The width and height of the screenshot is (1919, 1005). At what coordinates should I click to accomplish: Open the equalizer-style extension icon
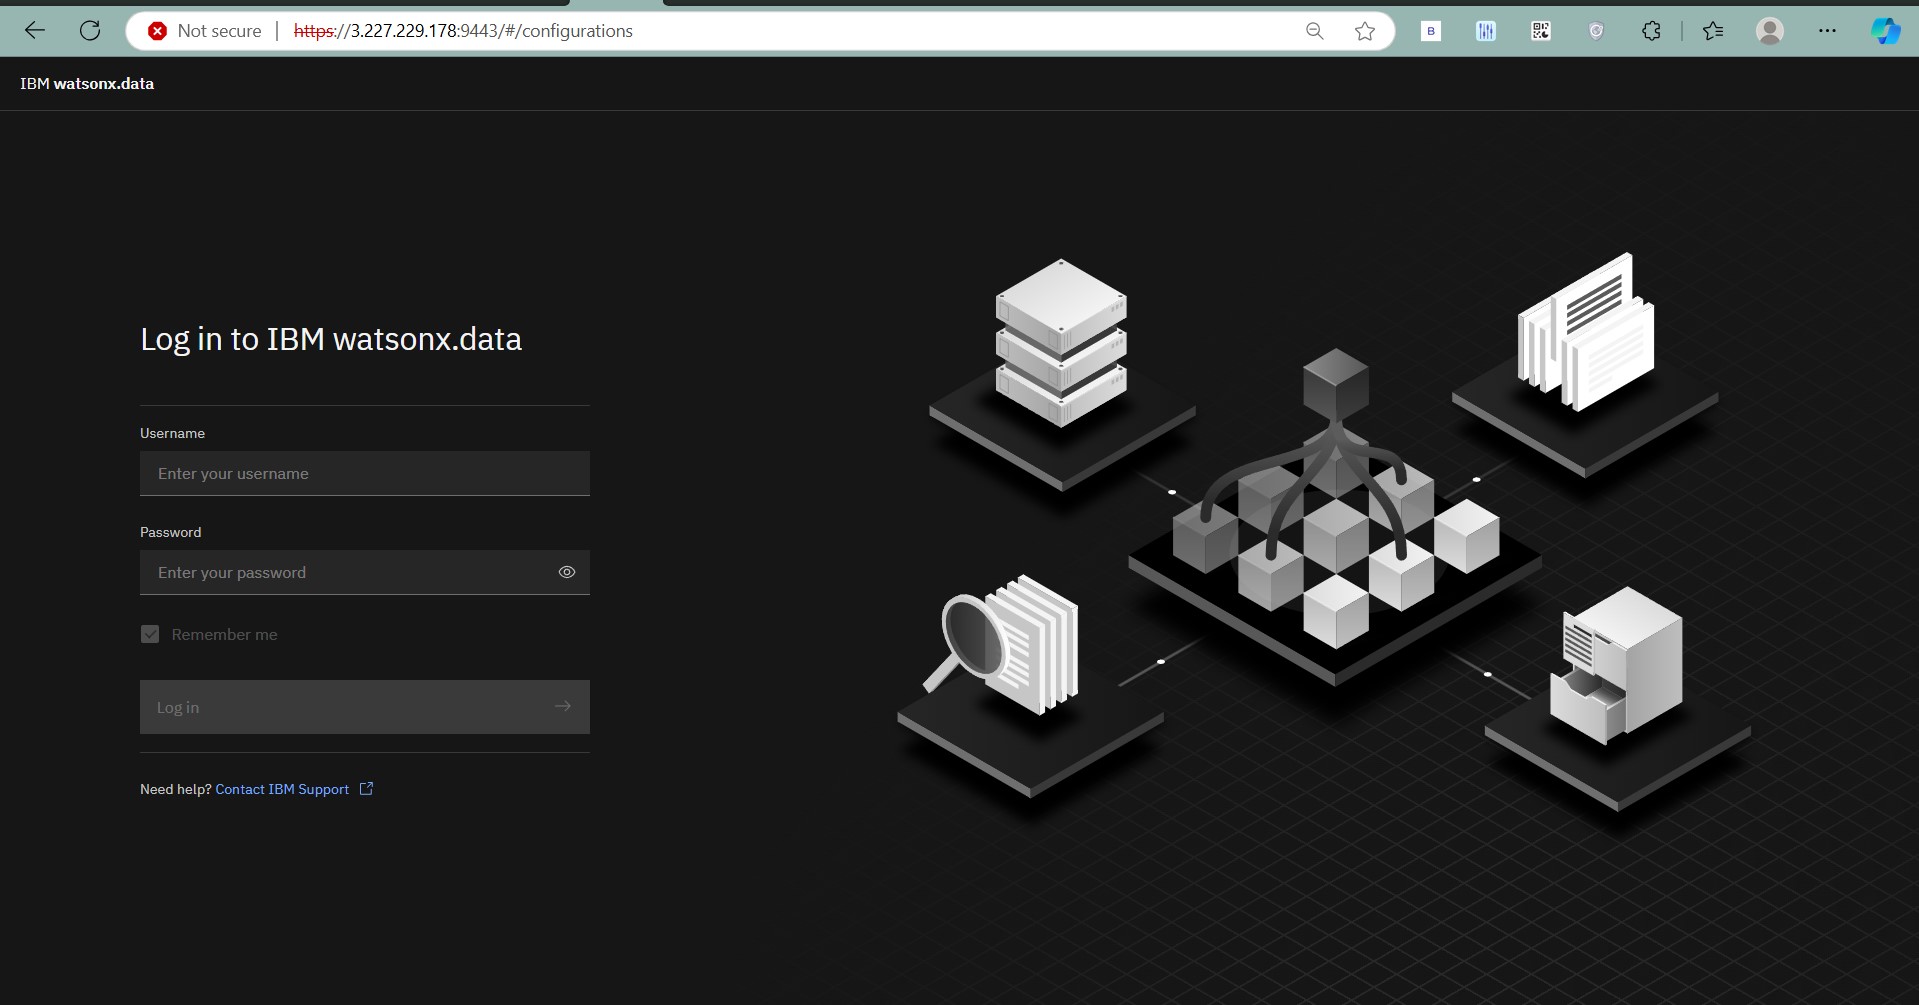(x=1486, y=31)
